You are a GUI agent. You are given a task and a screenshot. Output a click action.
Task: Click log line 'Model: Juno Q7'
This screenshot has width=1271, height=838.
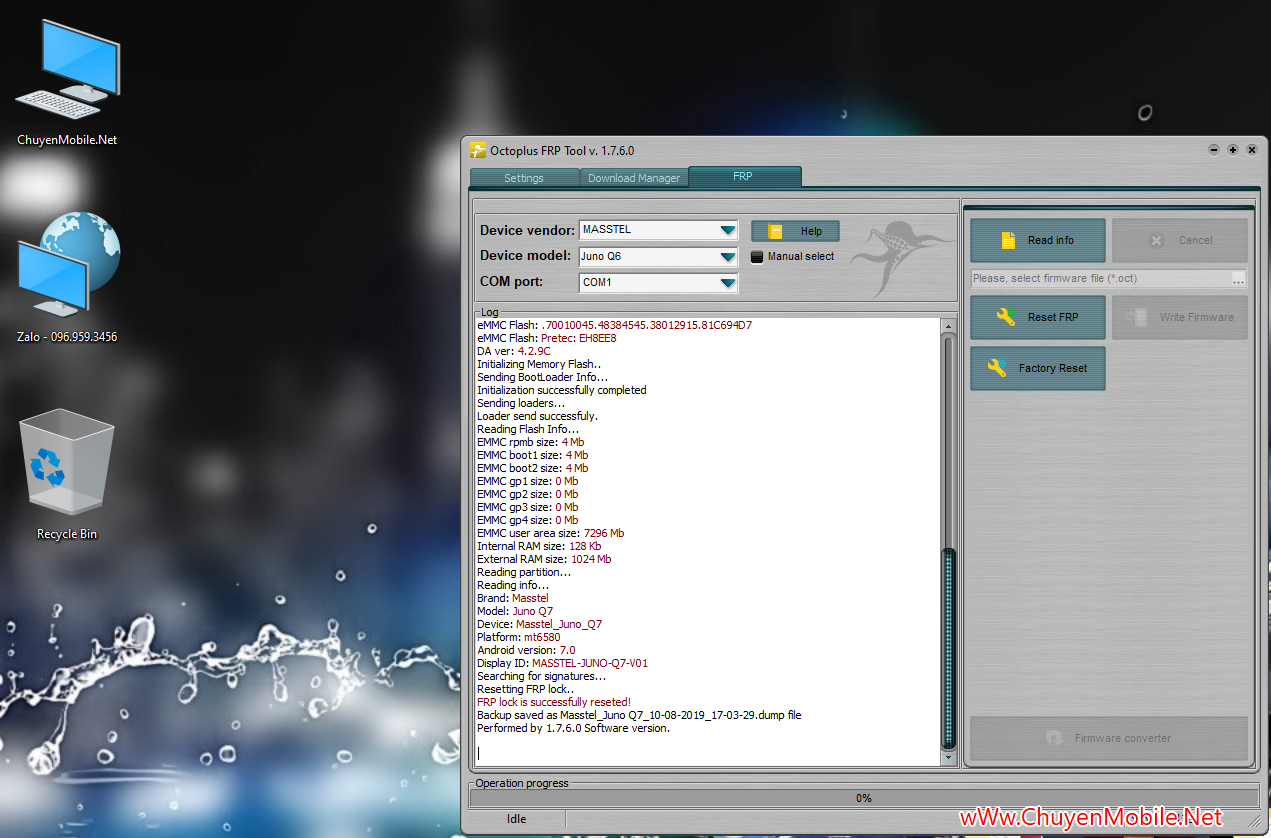[x=515, y=611]
